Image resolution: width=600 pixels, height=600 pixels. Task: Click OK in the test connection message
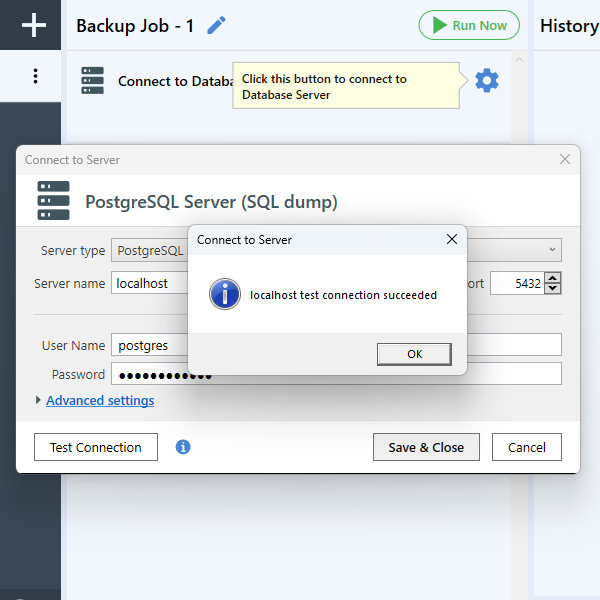click(414, 354)
